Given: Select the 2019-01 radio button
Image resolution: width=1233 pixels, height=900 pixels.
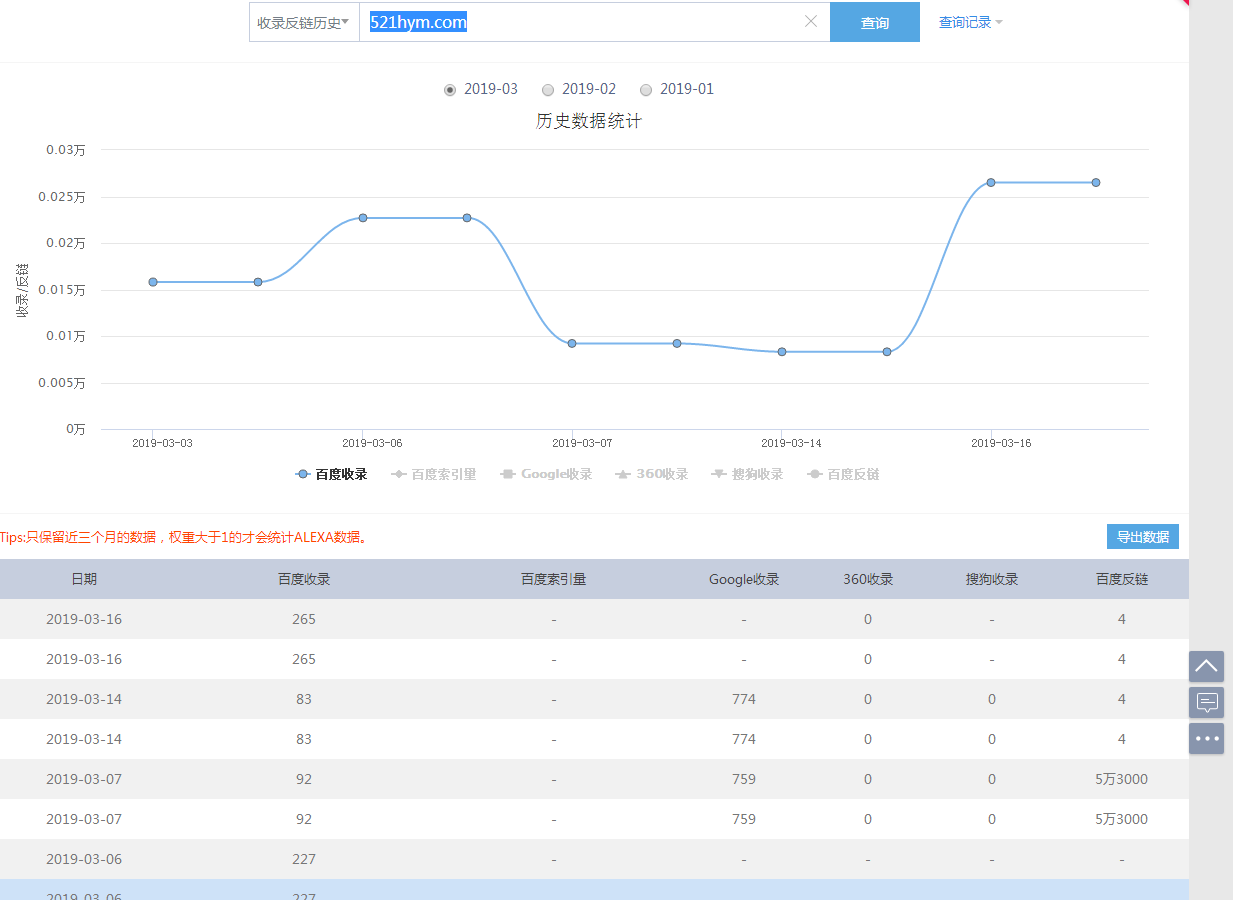Looking at the screenshot, I should [x=646, y=90].
